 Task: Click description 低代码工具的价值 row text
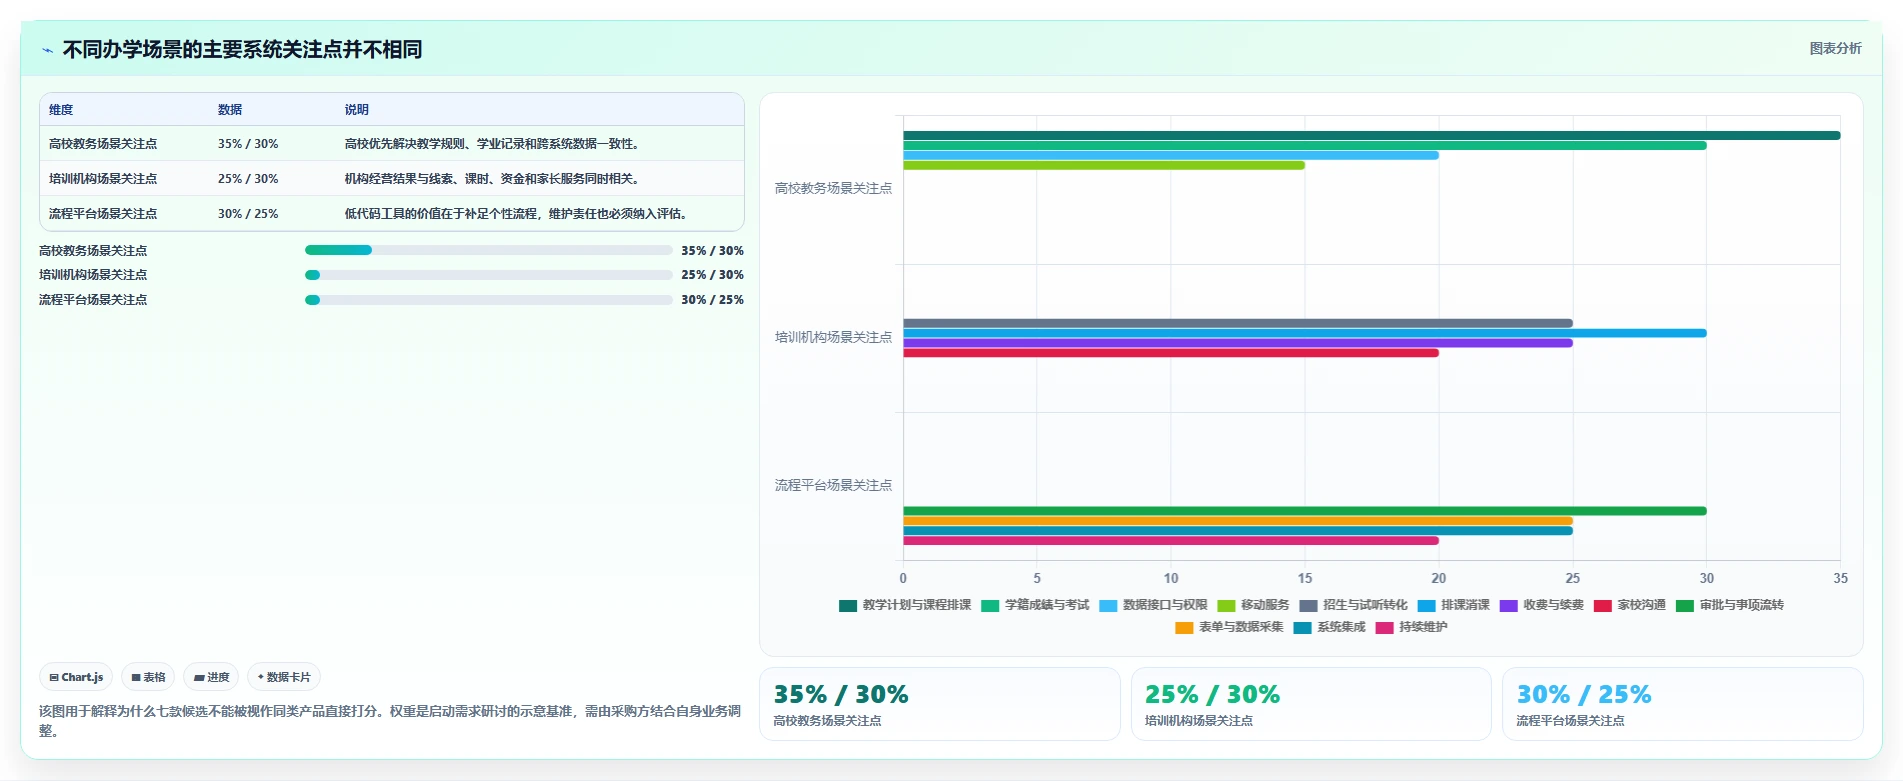(517, 214)
